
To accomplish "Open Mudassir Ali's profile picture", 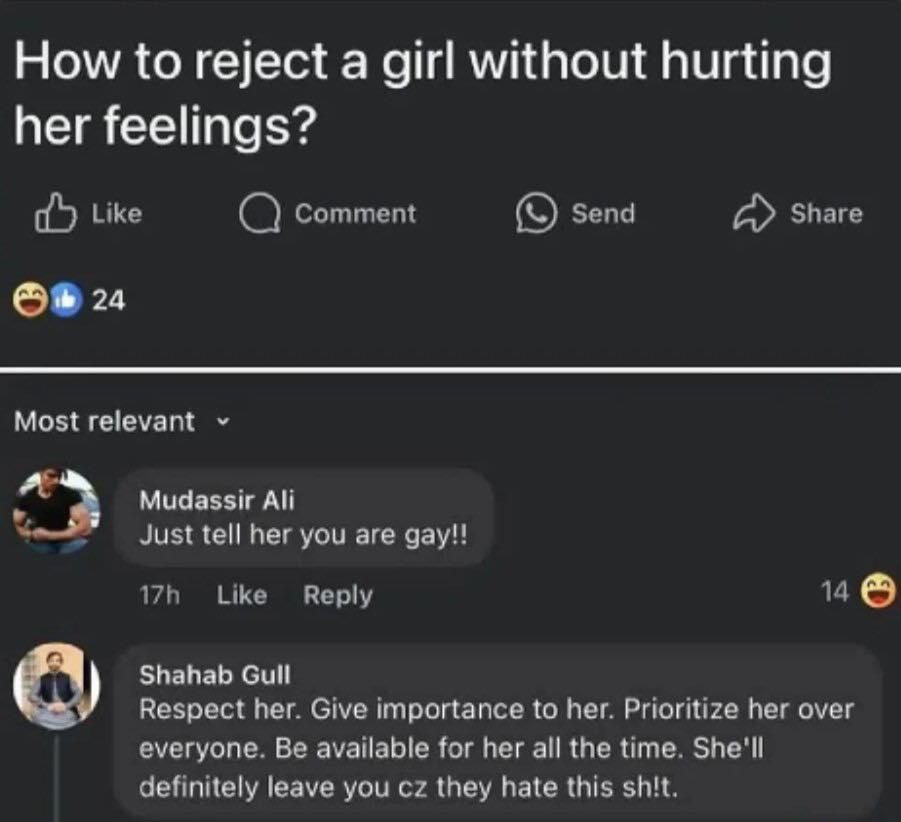I will coord(56,511).
